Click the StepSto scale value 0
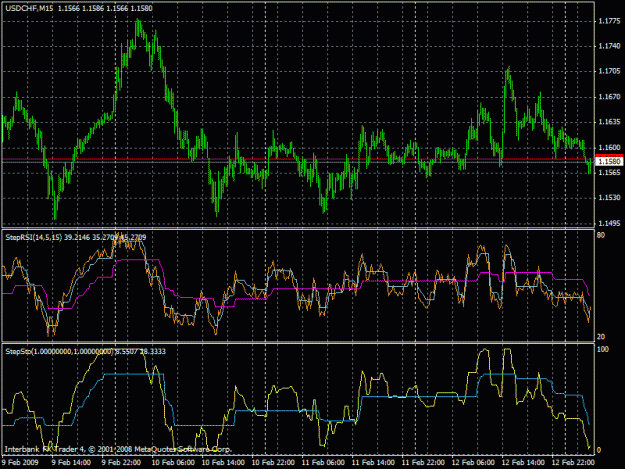The image size is (625, 469). [599, 450]
